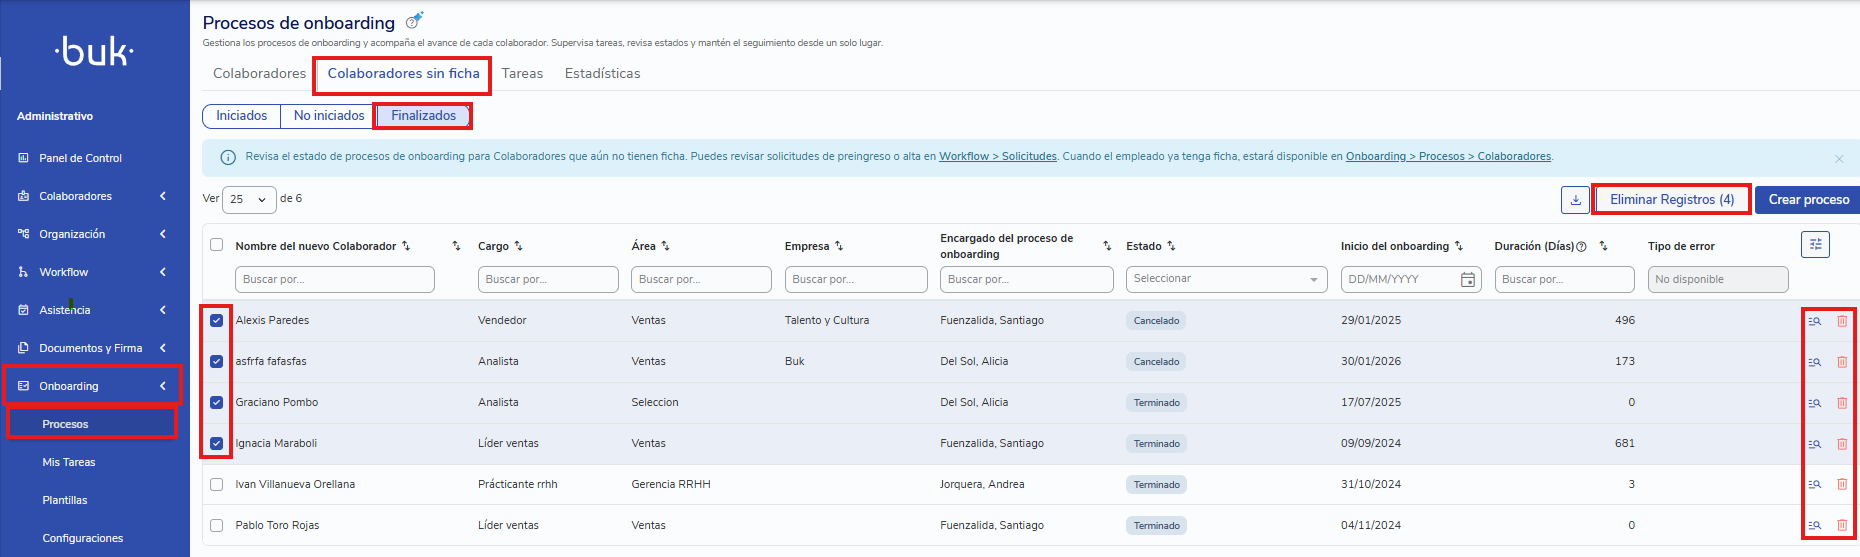Click info icon in blue banner

[x=228, y=157]
